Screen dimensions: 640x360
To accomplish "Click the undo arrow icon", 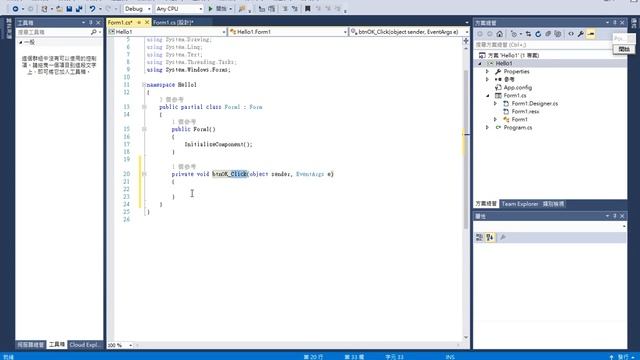I will coord(93,9).
